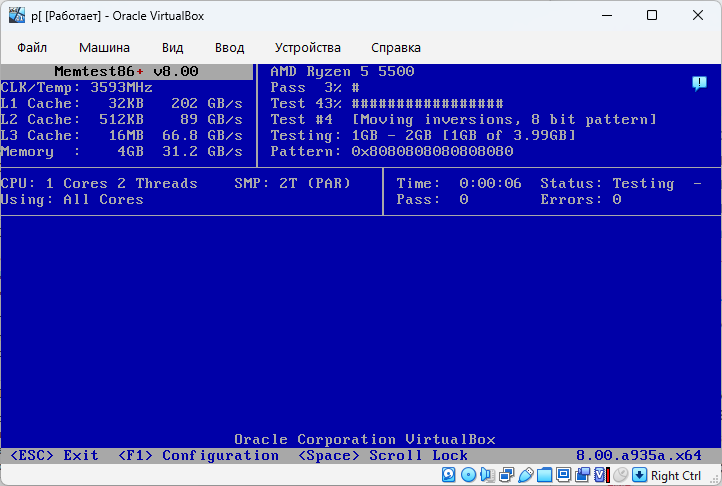Image resolution: width=722 pixels, height=486 pixels.
Task: Open the Машина menu
Action: [x=104, y=47]
